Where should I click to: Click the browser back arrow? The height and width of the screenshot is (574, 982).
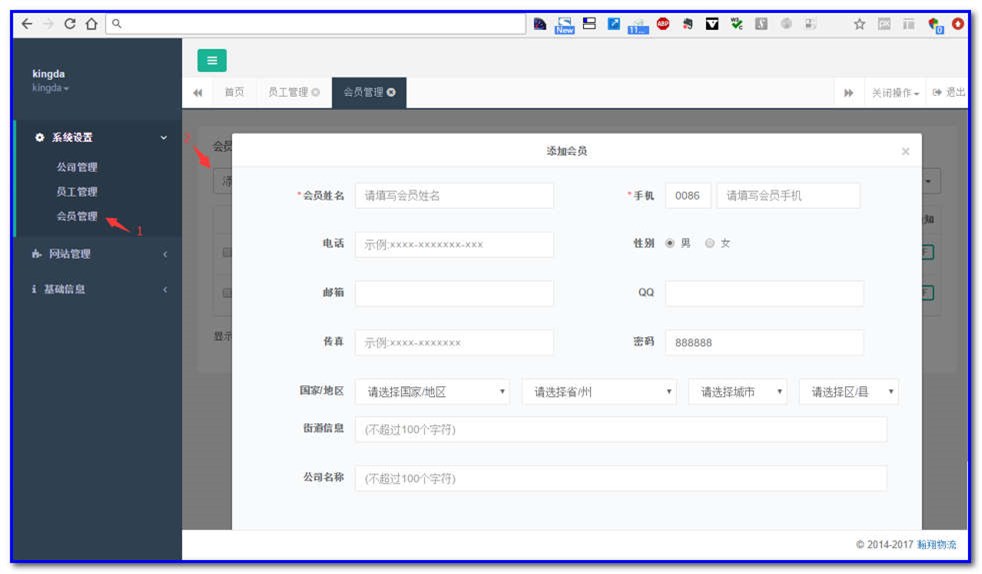(26, 24)
